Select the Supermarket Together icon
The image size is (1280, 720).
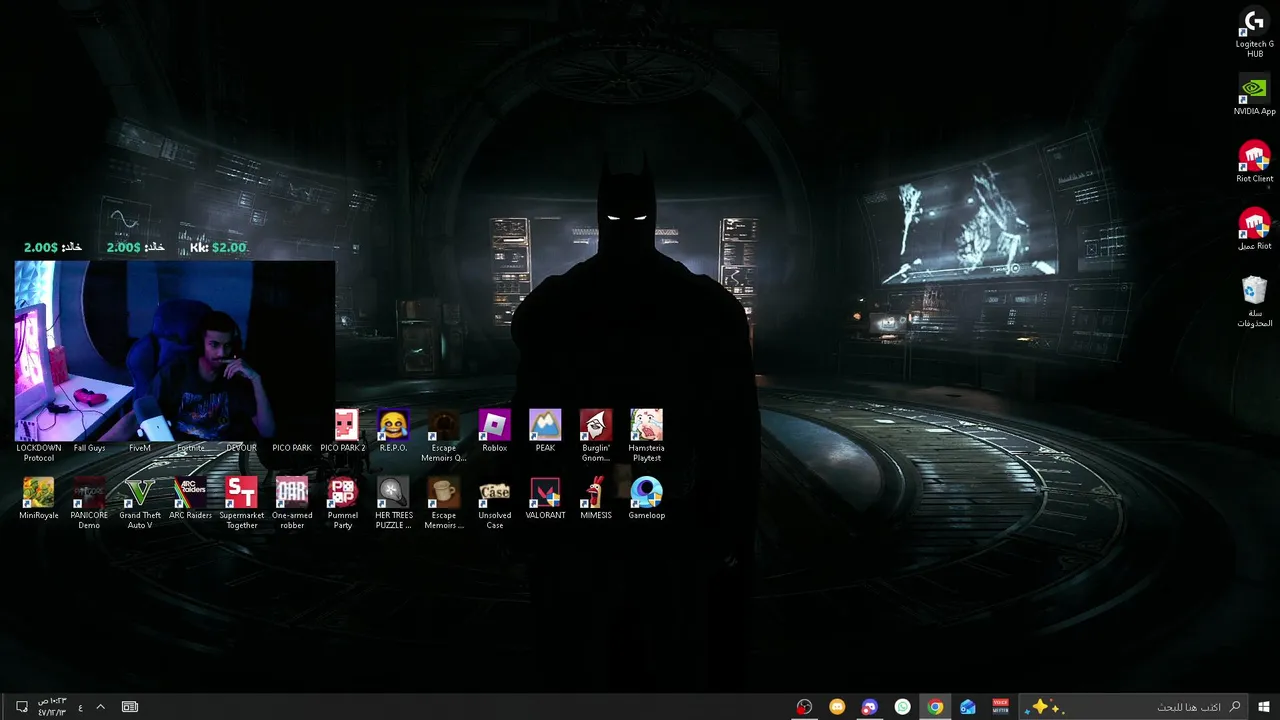pos(241,503)
